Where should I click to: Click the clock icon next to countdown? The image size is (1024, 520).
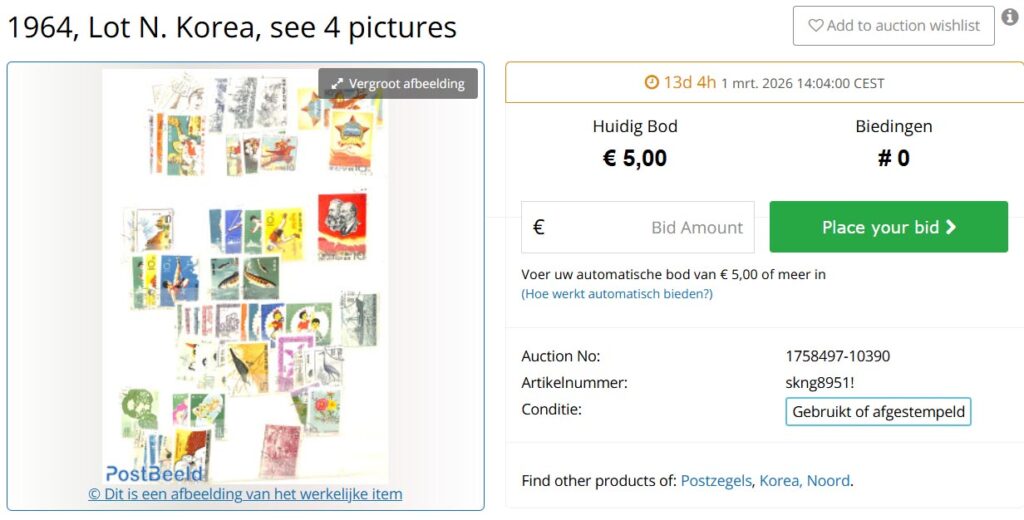click(x=652, y=83)
